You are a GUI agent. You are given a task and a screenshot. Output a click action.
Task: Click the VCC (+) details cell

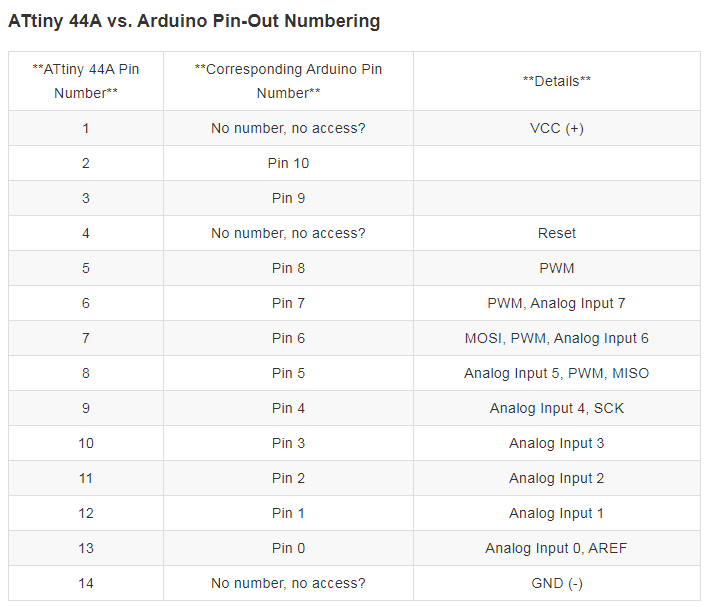tap(557, 128)
